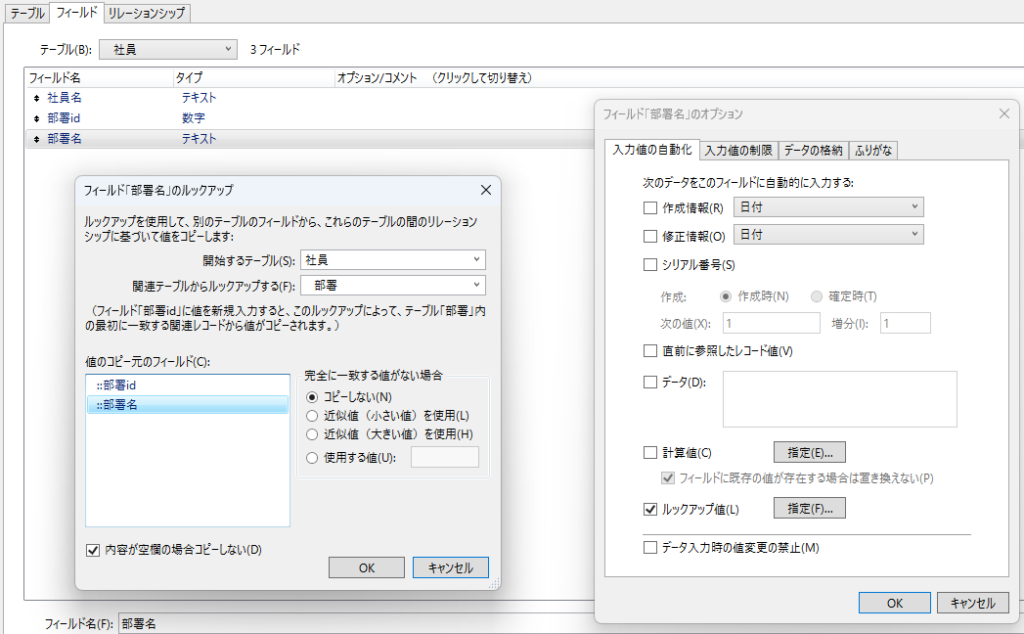The image size is (1024, 634).
Task: Open the テーブル dropdown showing 社員
Action: (170, 48)
